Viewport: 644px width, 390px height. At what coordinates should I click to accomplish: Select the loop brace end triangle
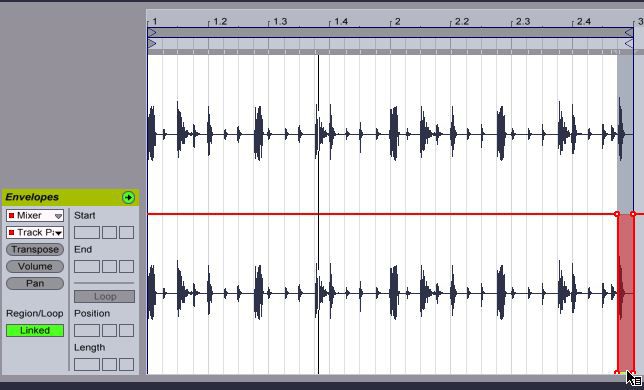click(x=628, y=32)
